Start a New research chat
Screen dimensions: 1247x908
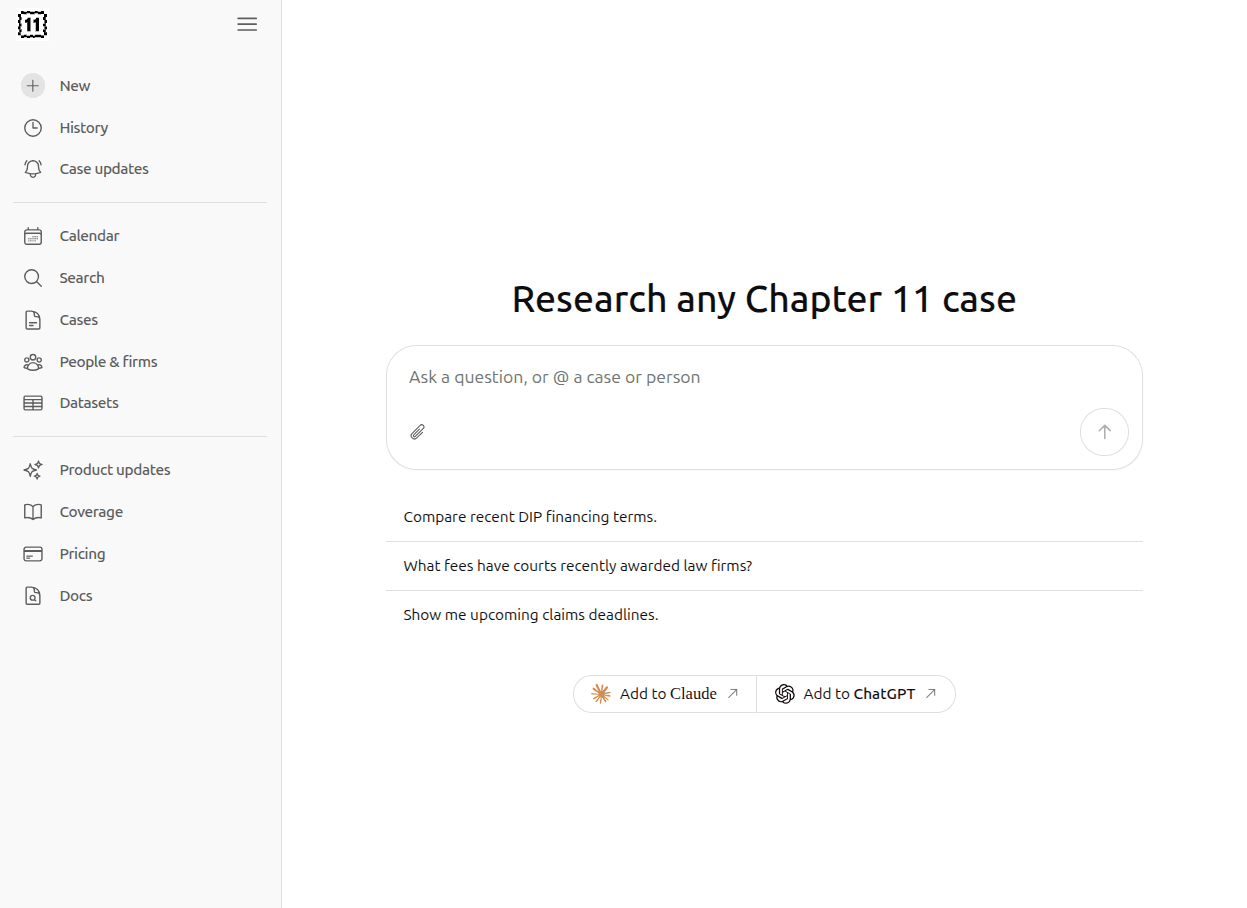pyautogui.click(x=75, y=86)
